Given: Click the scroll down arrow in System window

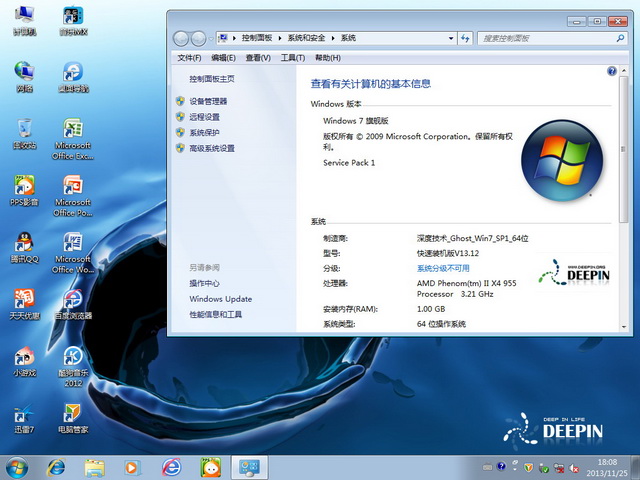Looking at the screenshot, I should pos(623,327).
